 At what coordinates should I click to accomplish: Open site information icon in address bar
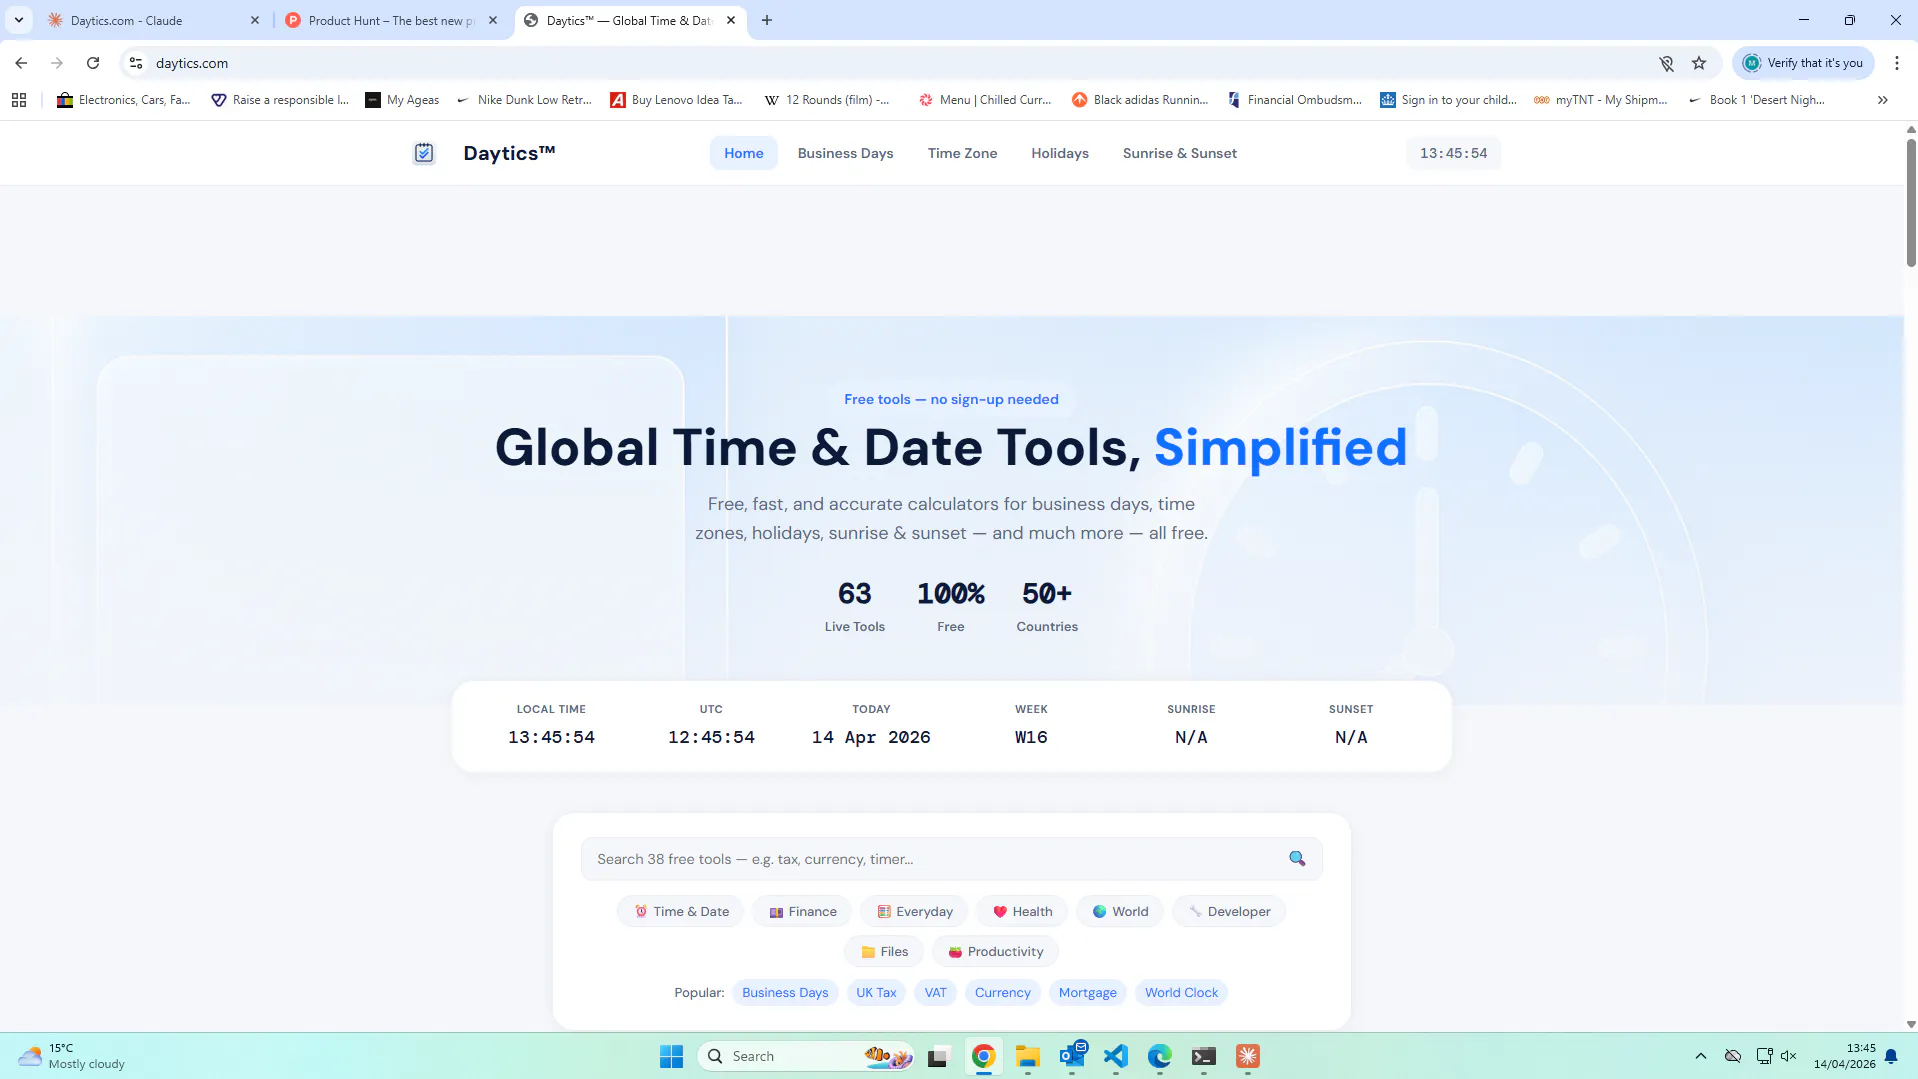136,63
